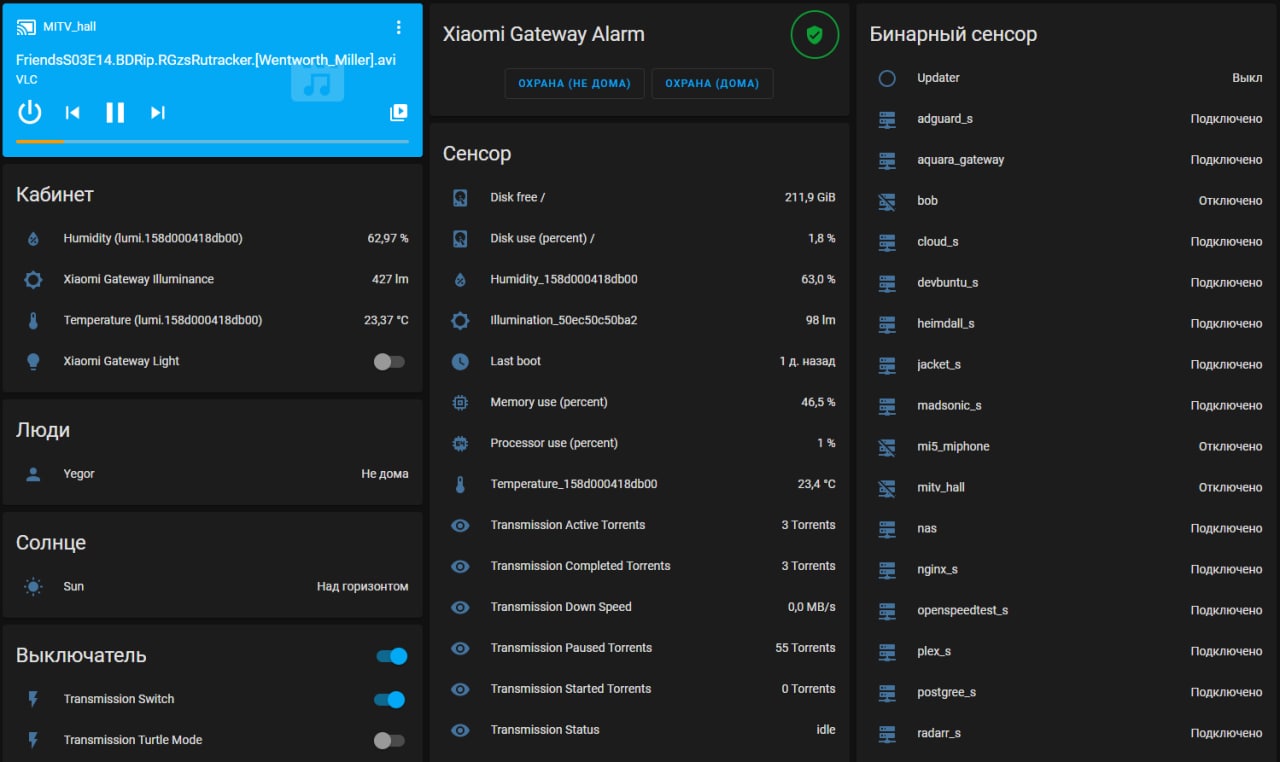The width and height of the screenshot is (1280, 762).
Task: Click the droplet icon of Humidity_158d000418db00
Action: (x=460, y=280)
